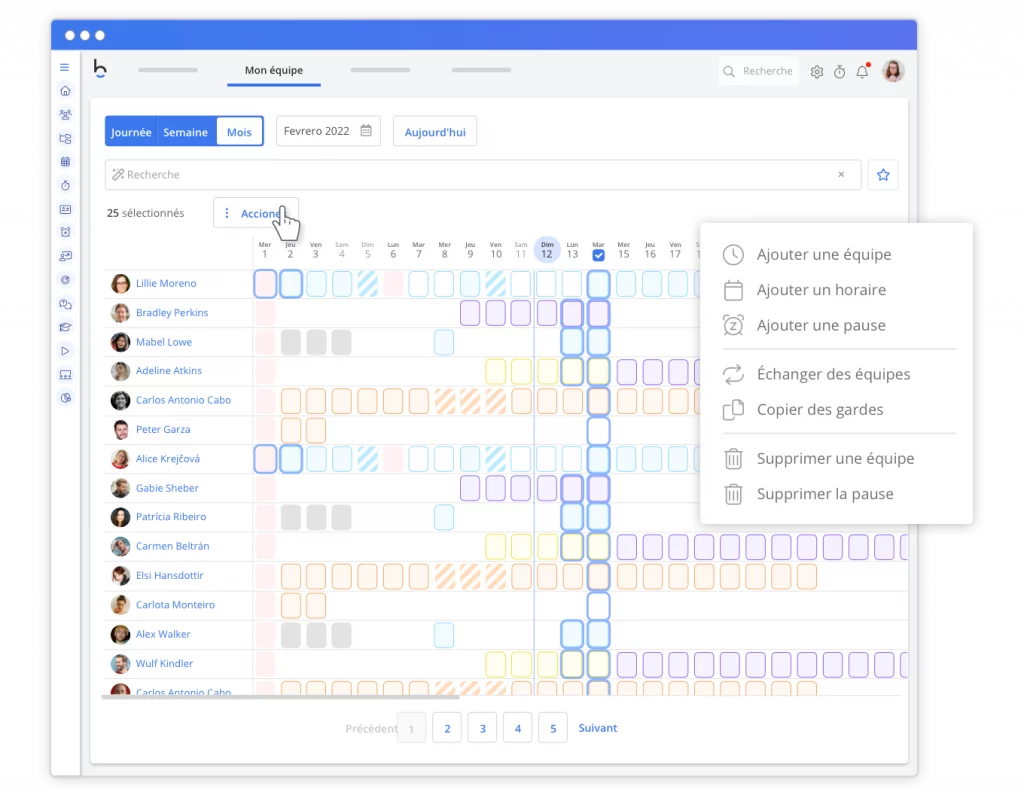Click the Aujourd'hui button
Screen dimensions: 1024x795
tap(434, 132)
